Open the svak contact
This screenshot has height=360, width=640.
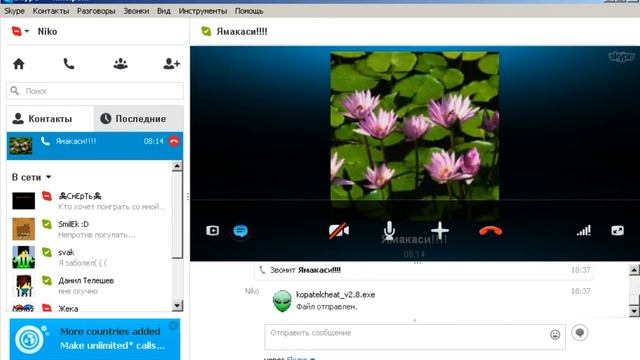91,257
